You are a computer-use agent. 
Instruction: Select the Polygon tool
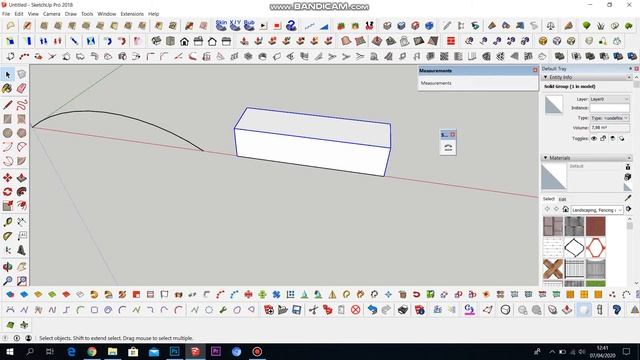[x=22, y=133]
